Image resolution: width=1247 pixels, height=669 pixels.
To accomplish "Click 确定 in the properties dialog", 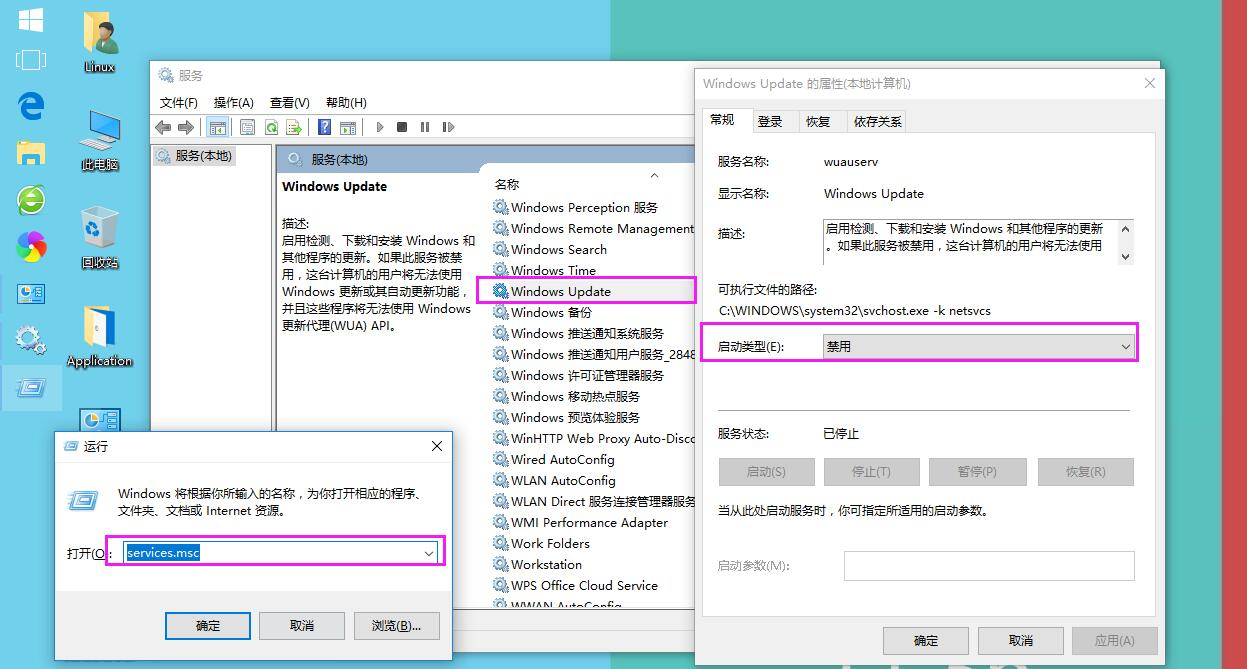I will (926, 640).
